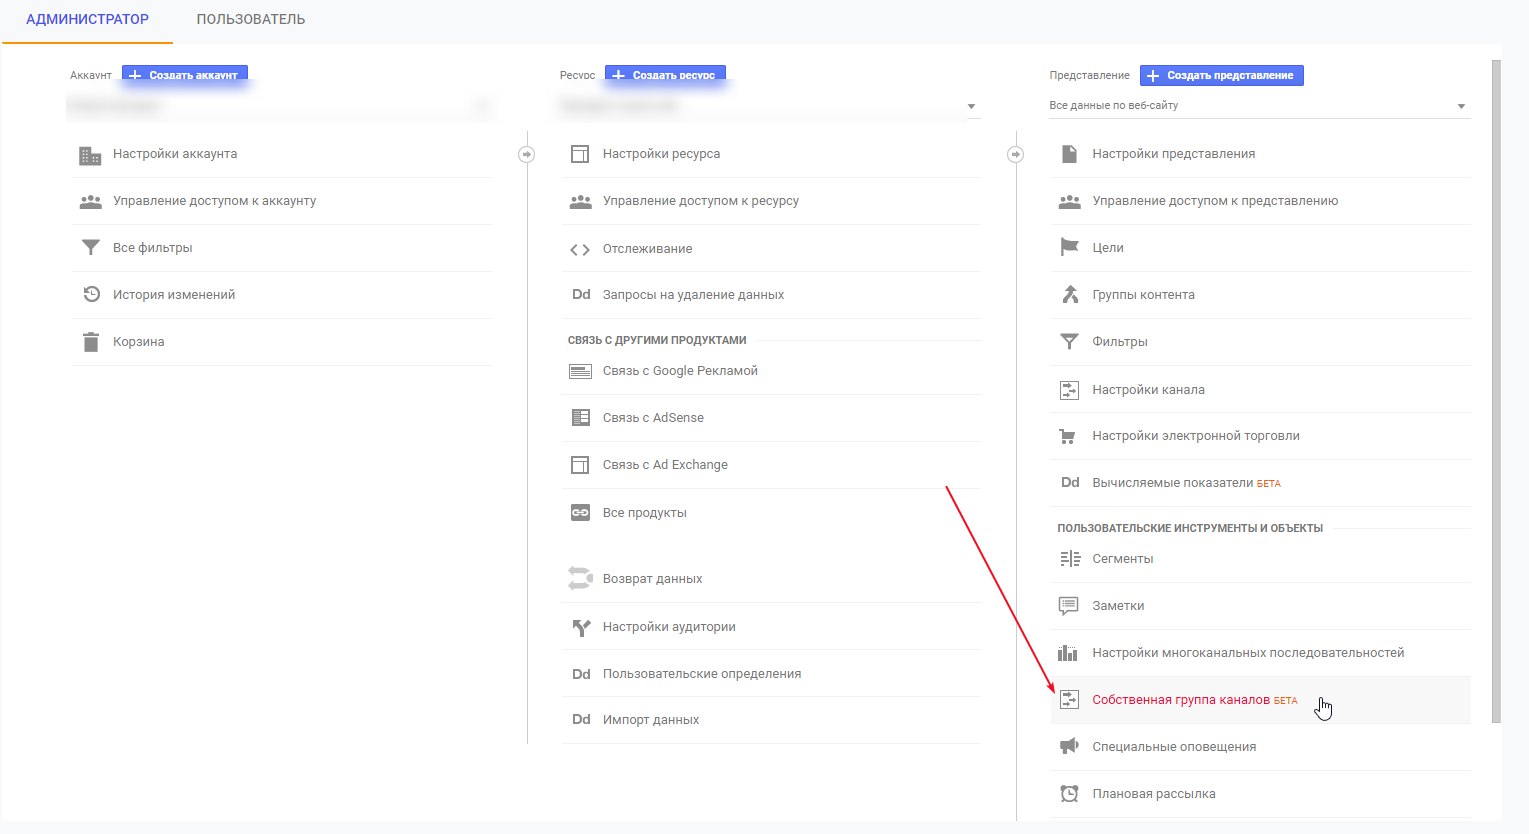Screen dimensions: 1529x834
Task: Click the Отслеживание code brackets icon
Action: click(580, 249)
